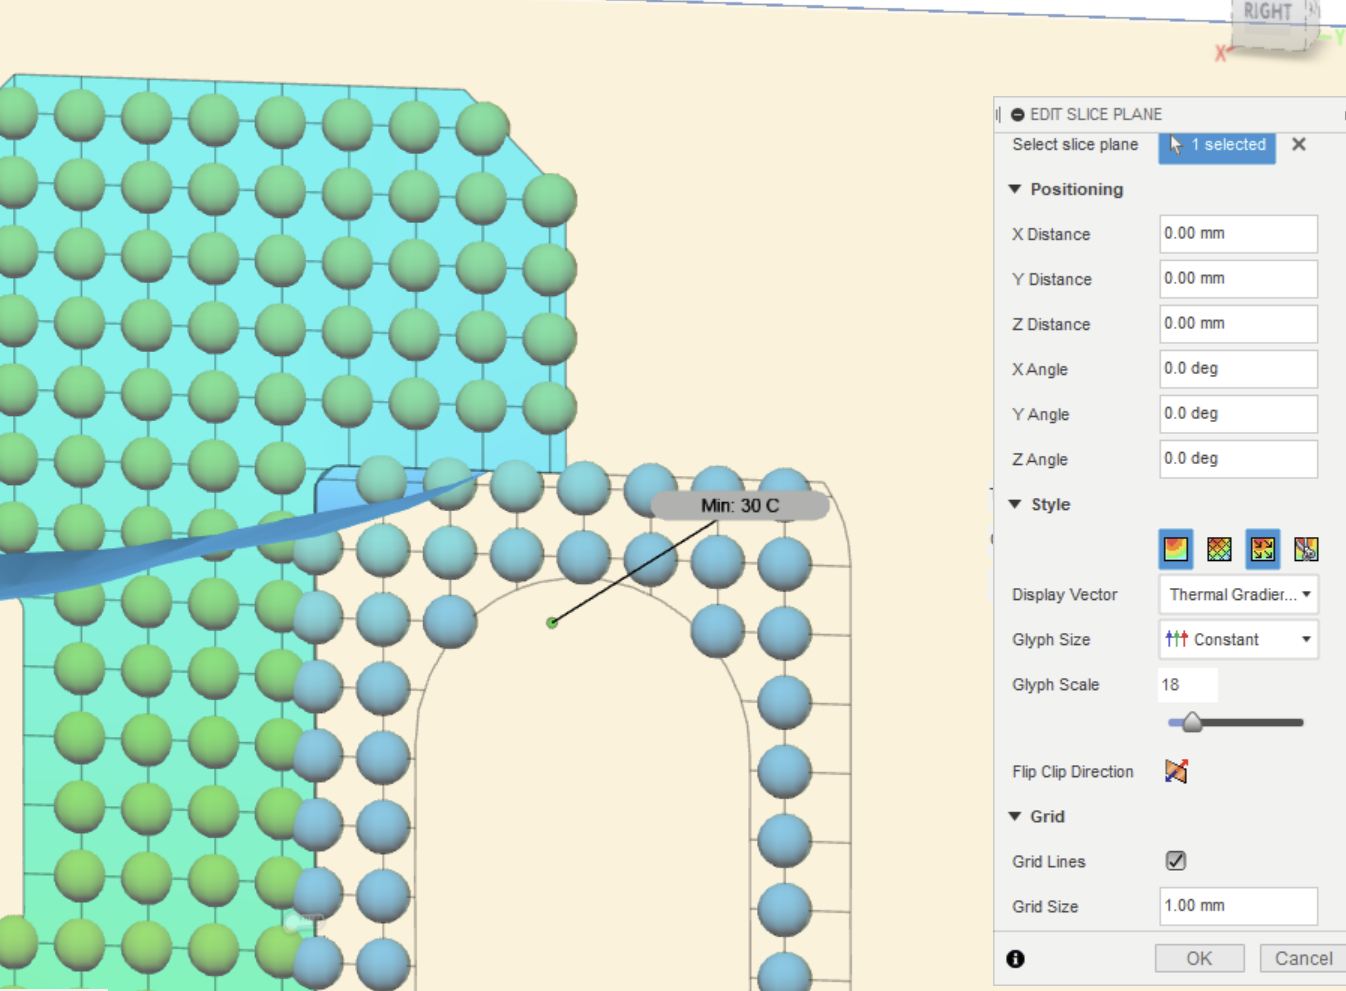
Task: Toggle the Grid Lines checkbox
Action: click(x=1175, y=860)
